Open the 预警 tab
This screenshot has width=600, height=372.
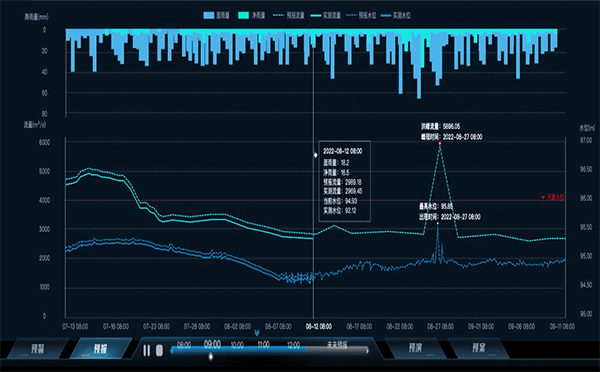click(38, 349)
